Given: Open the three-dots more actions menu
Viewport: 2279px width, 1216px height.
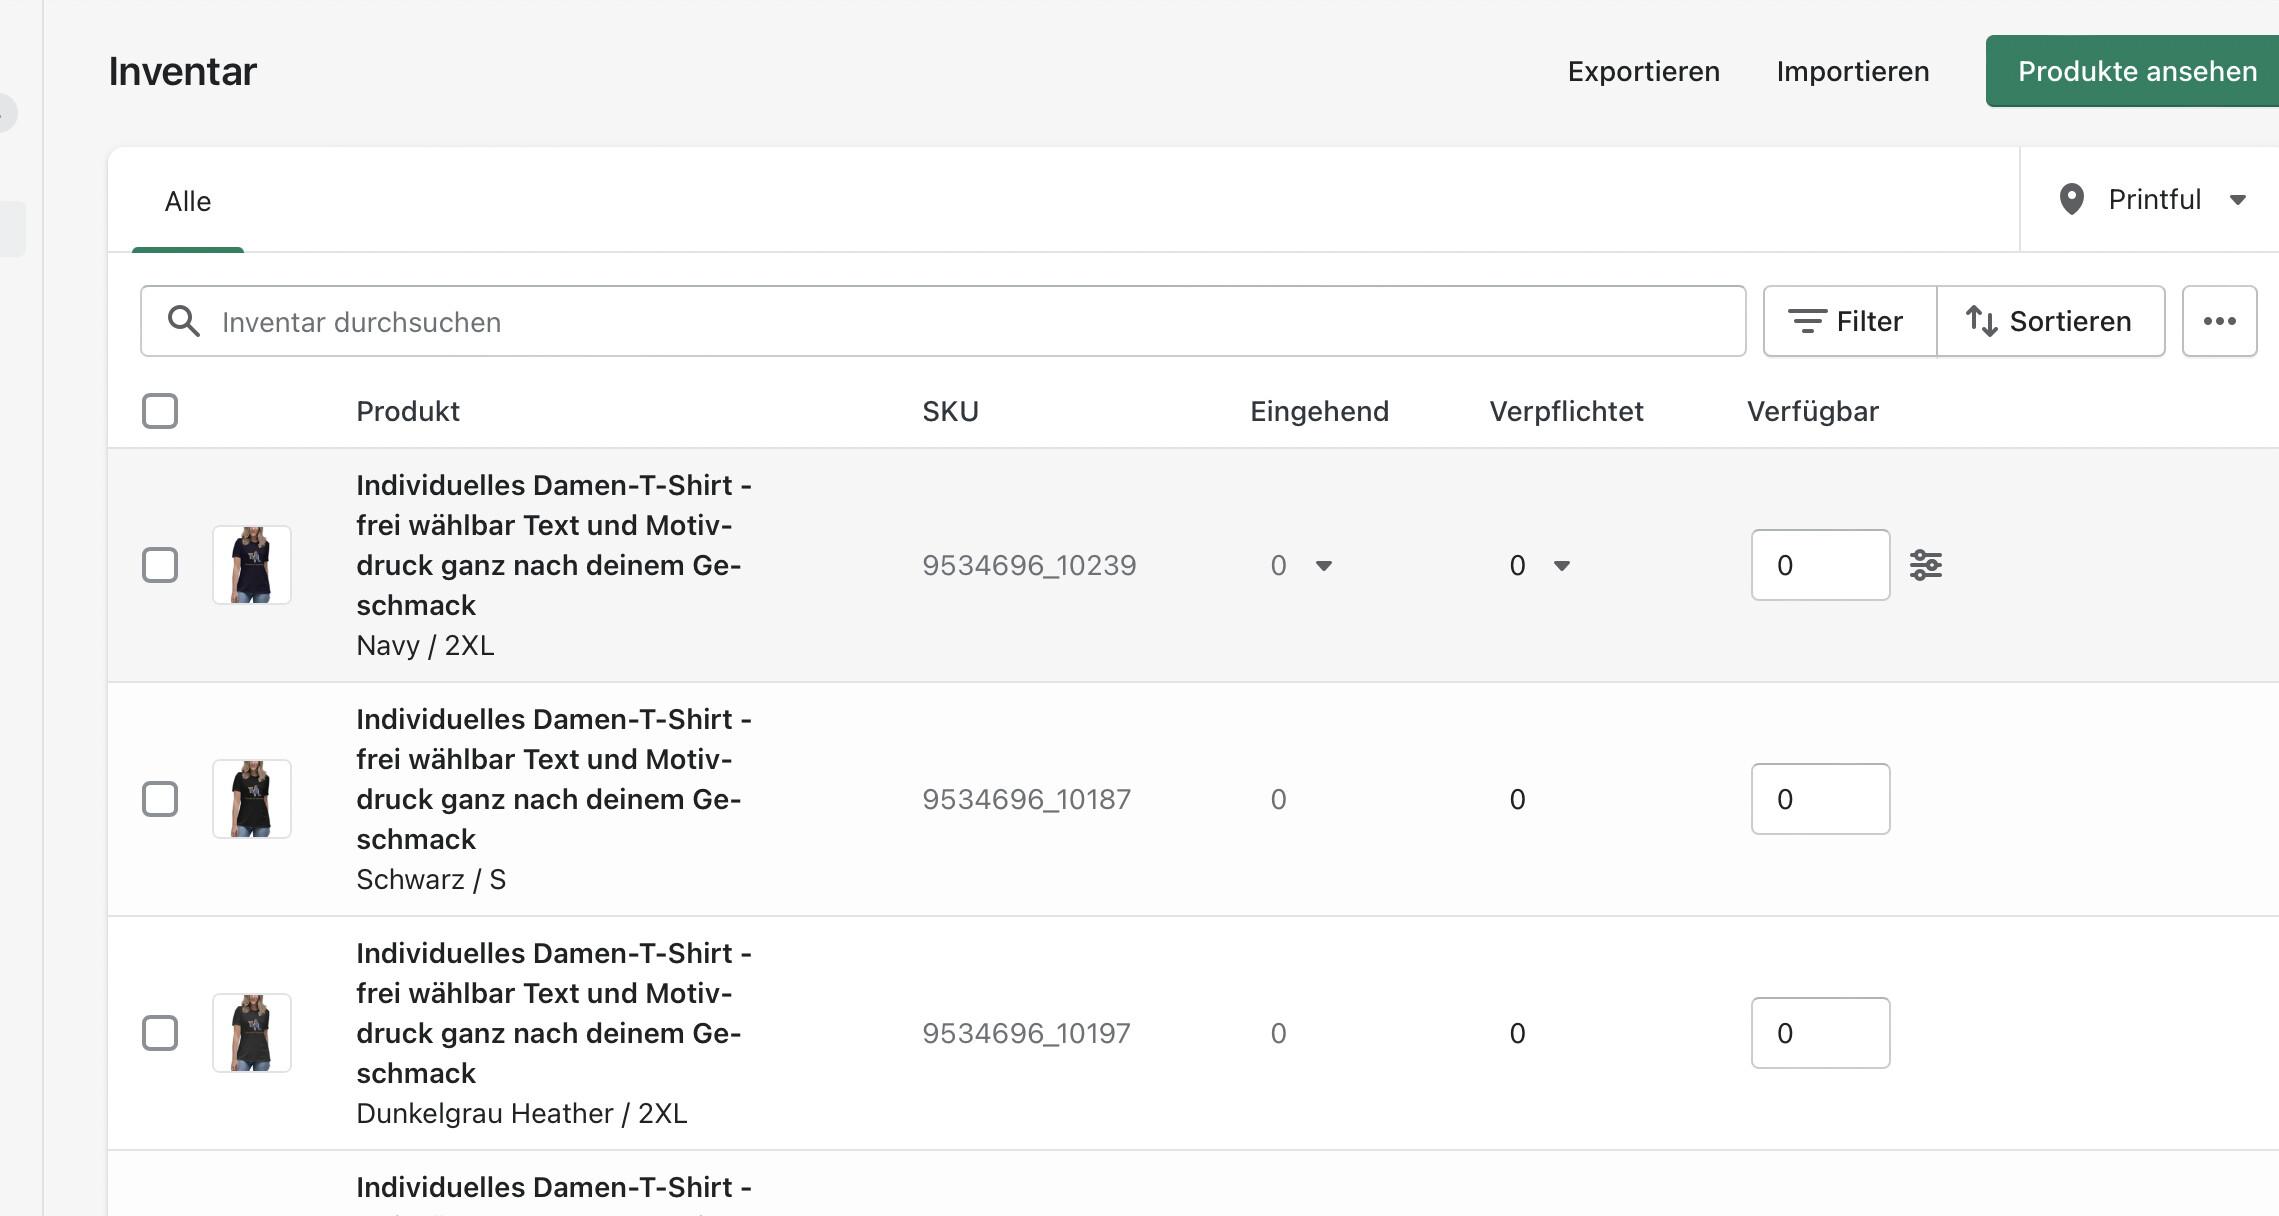Looking at the screenshot, I should pos(2219,321).
